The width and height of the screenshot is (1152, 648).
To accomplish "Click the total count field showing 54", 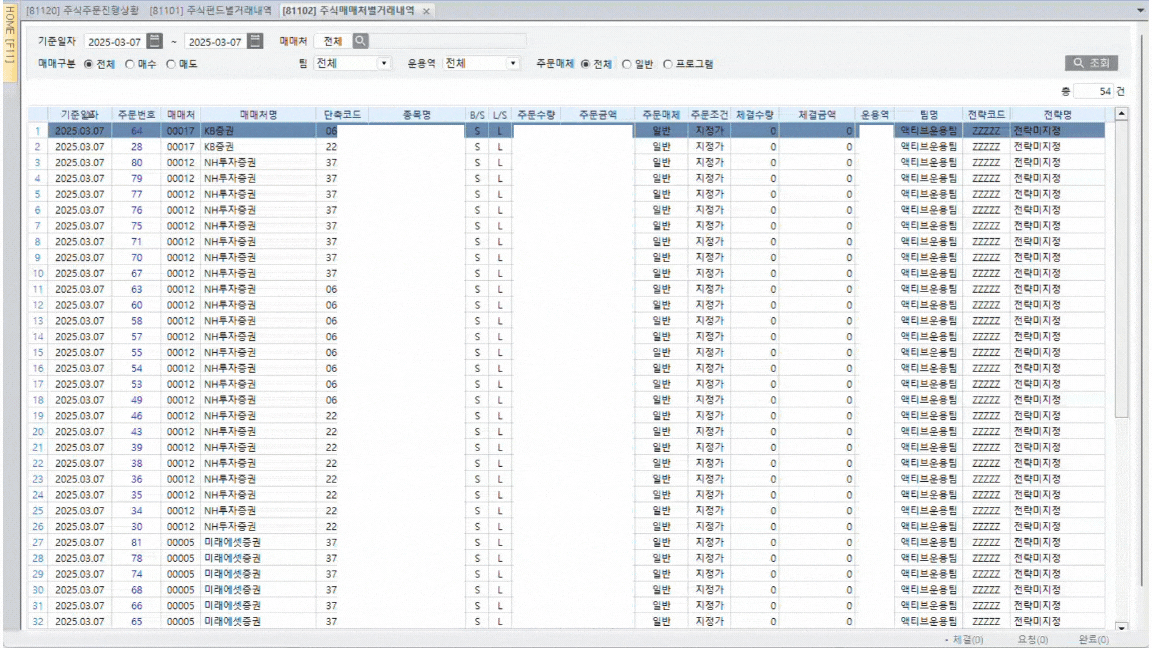I will (x=1093, y=91).
